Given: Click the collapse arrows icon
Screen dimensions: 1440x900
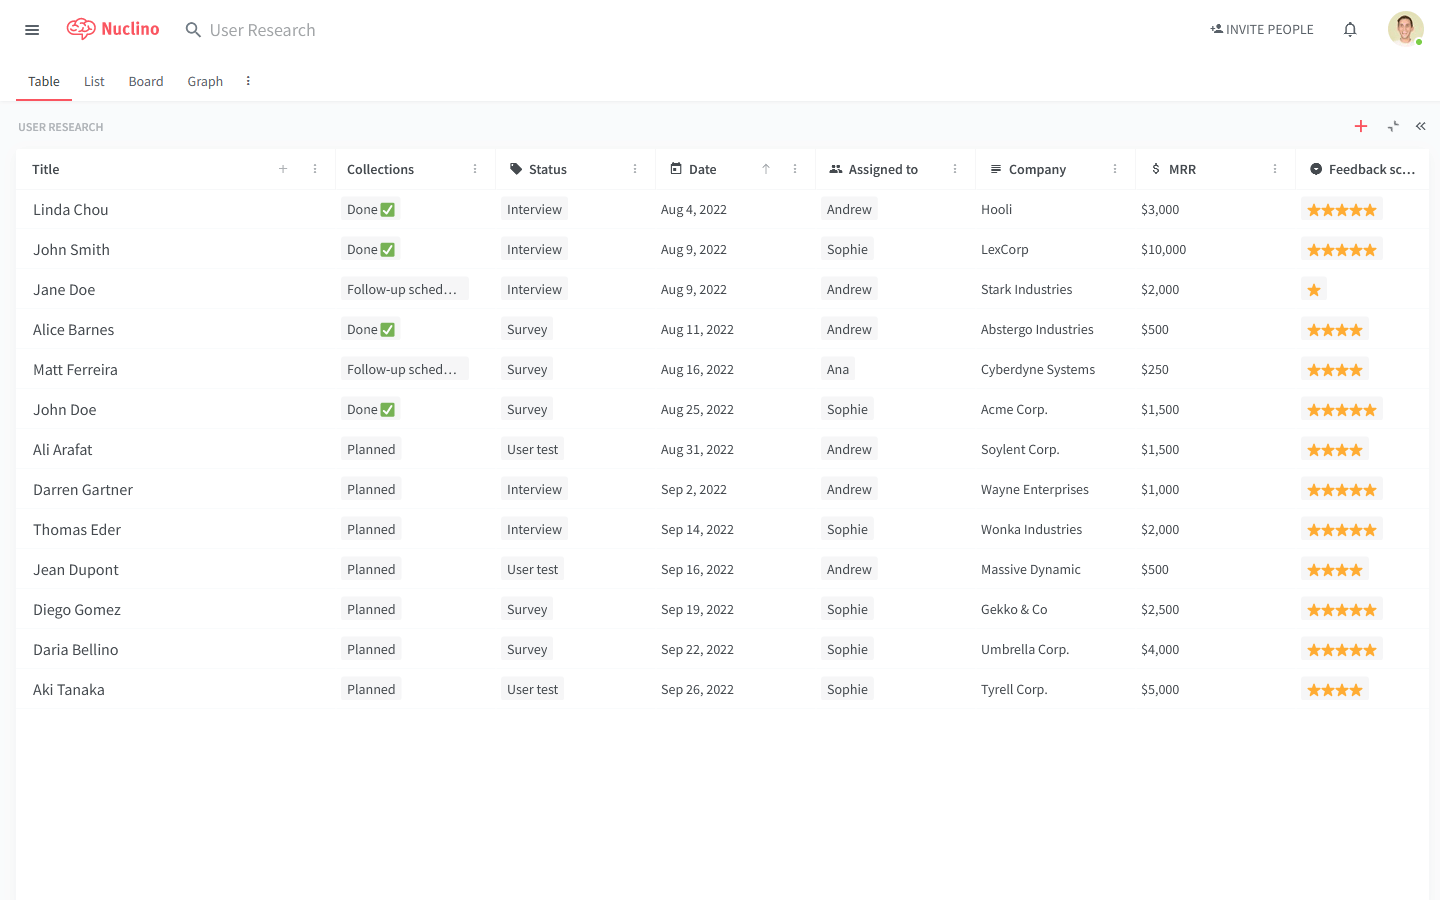Looking at the screenshot, I should point(1393,126).
